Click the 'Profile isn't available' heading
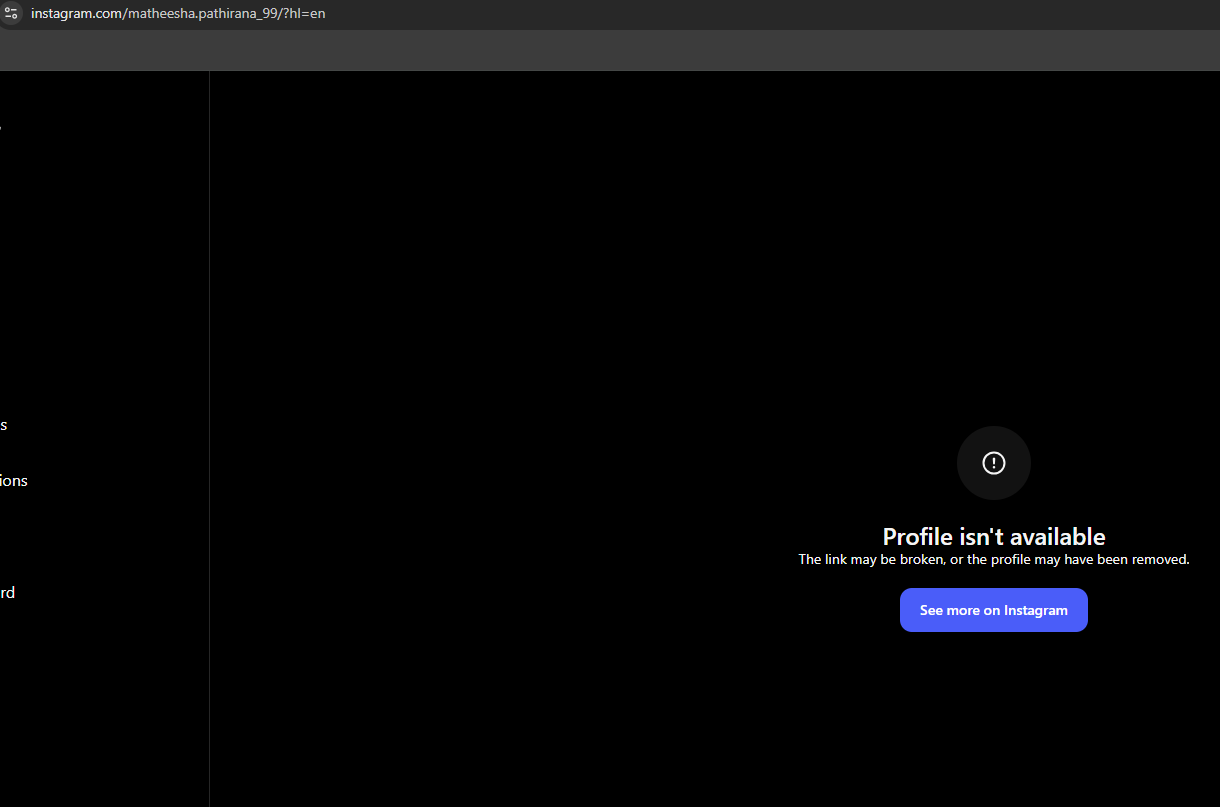Viewport: 1220px width, 807px height. (993, 536)
